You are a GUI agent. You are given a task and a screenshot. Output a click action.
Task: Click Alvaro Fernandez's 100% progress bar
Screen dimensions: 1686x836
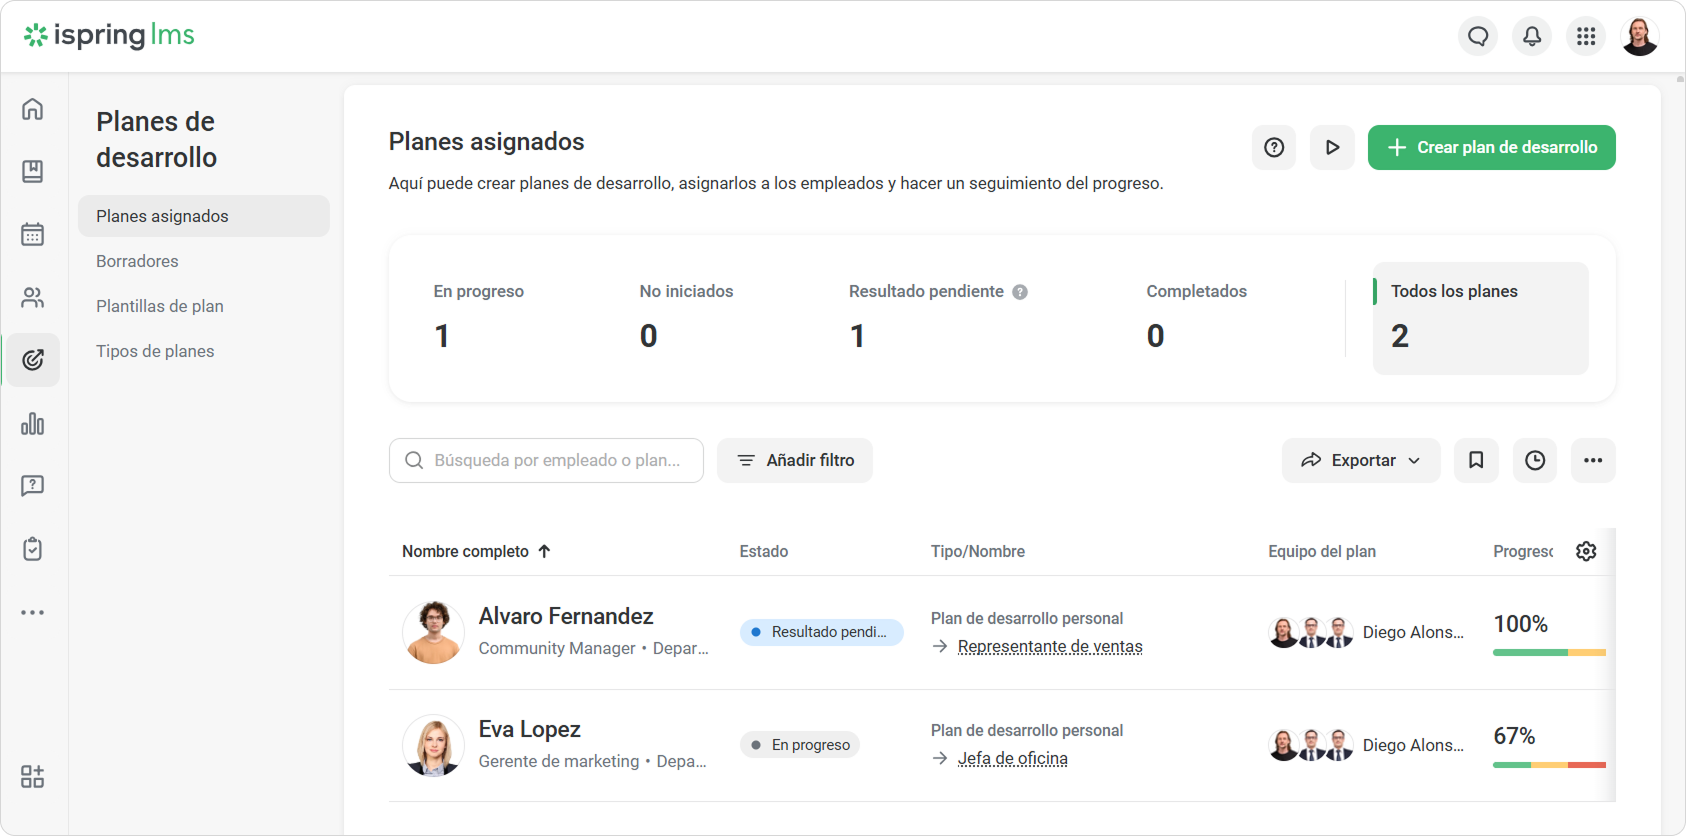click(1549, 652)
